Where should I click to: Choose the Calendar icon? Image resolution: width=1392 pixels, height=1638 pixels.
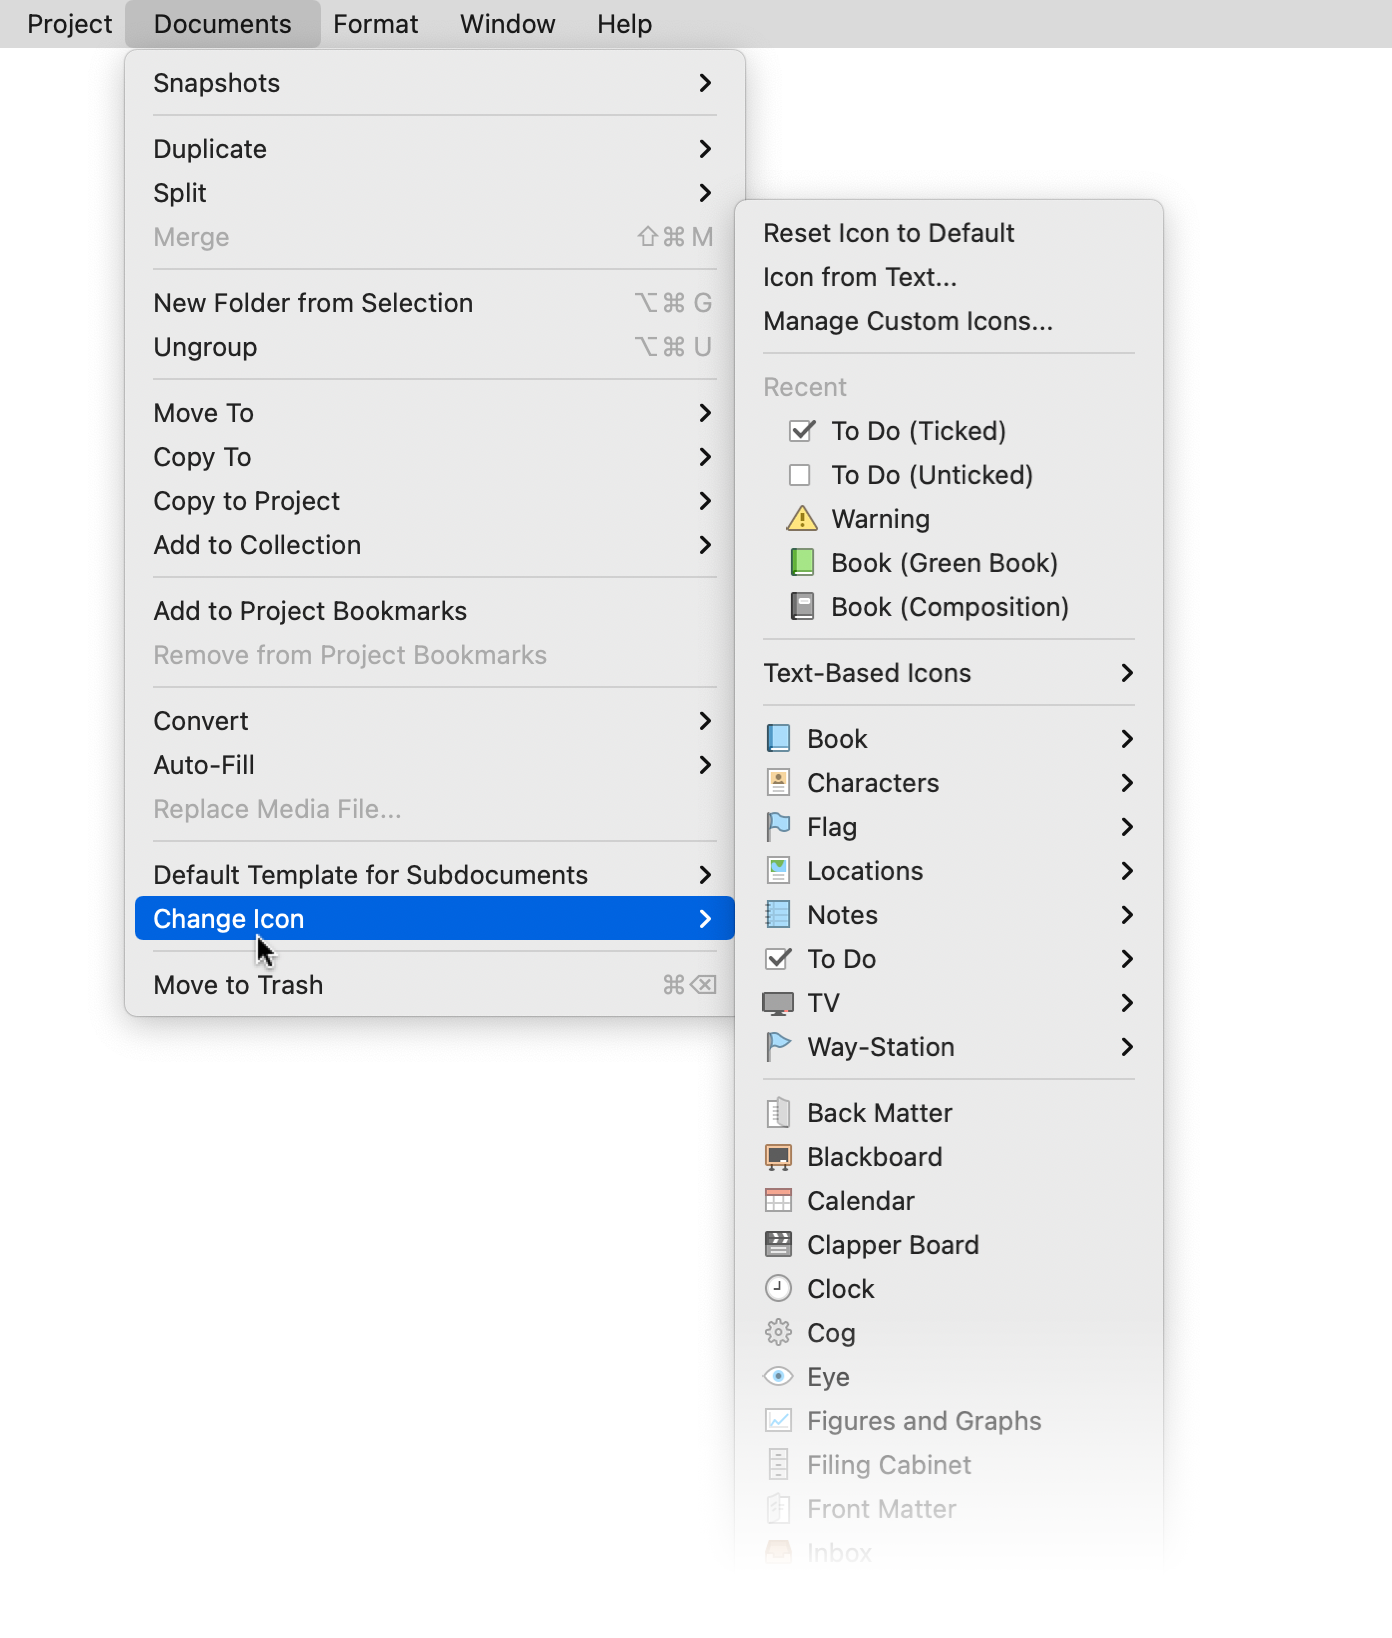(860, 1201)
